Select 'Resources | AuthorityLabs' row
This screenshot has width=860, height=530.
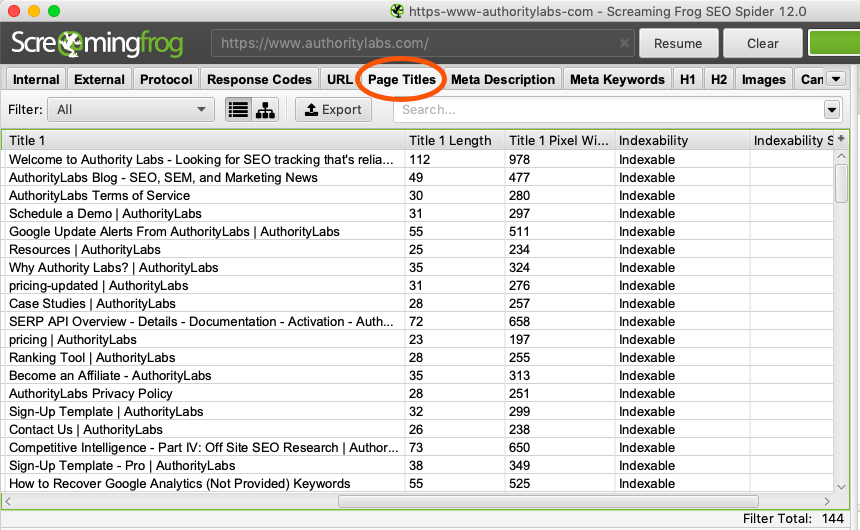click(418, 250)
